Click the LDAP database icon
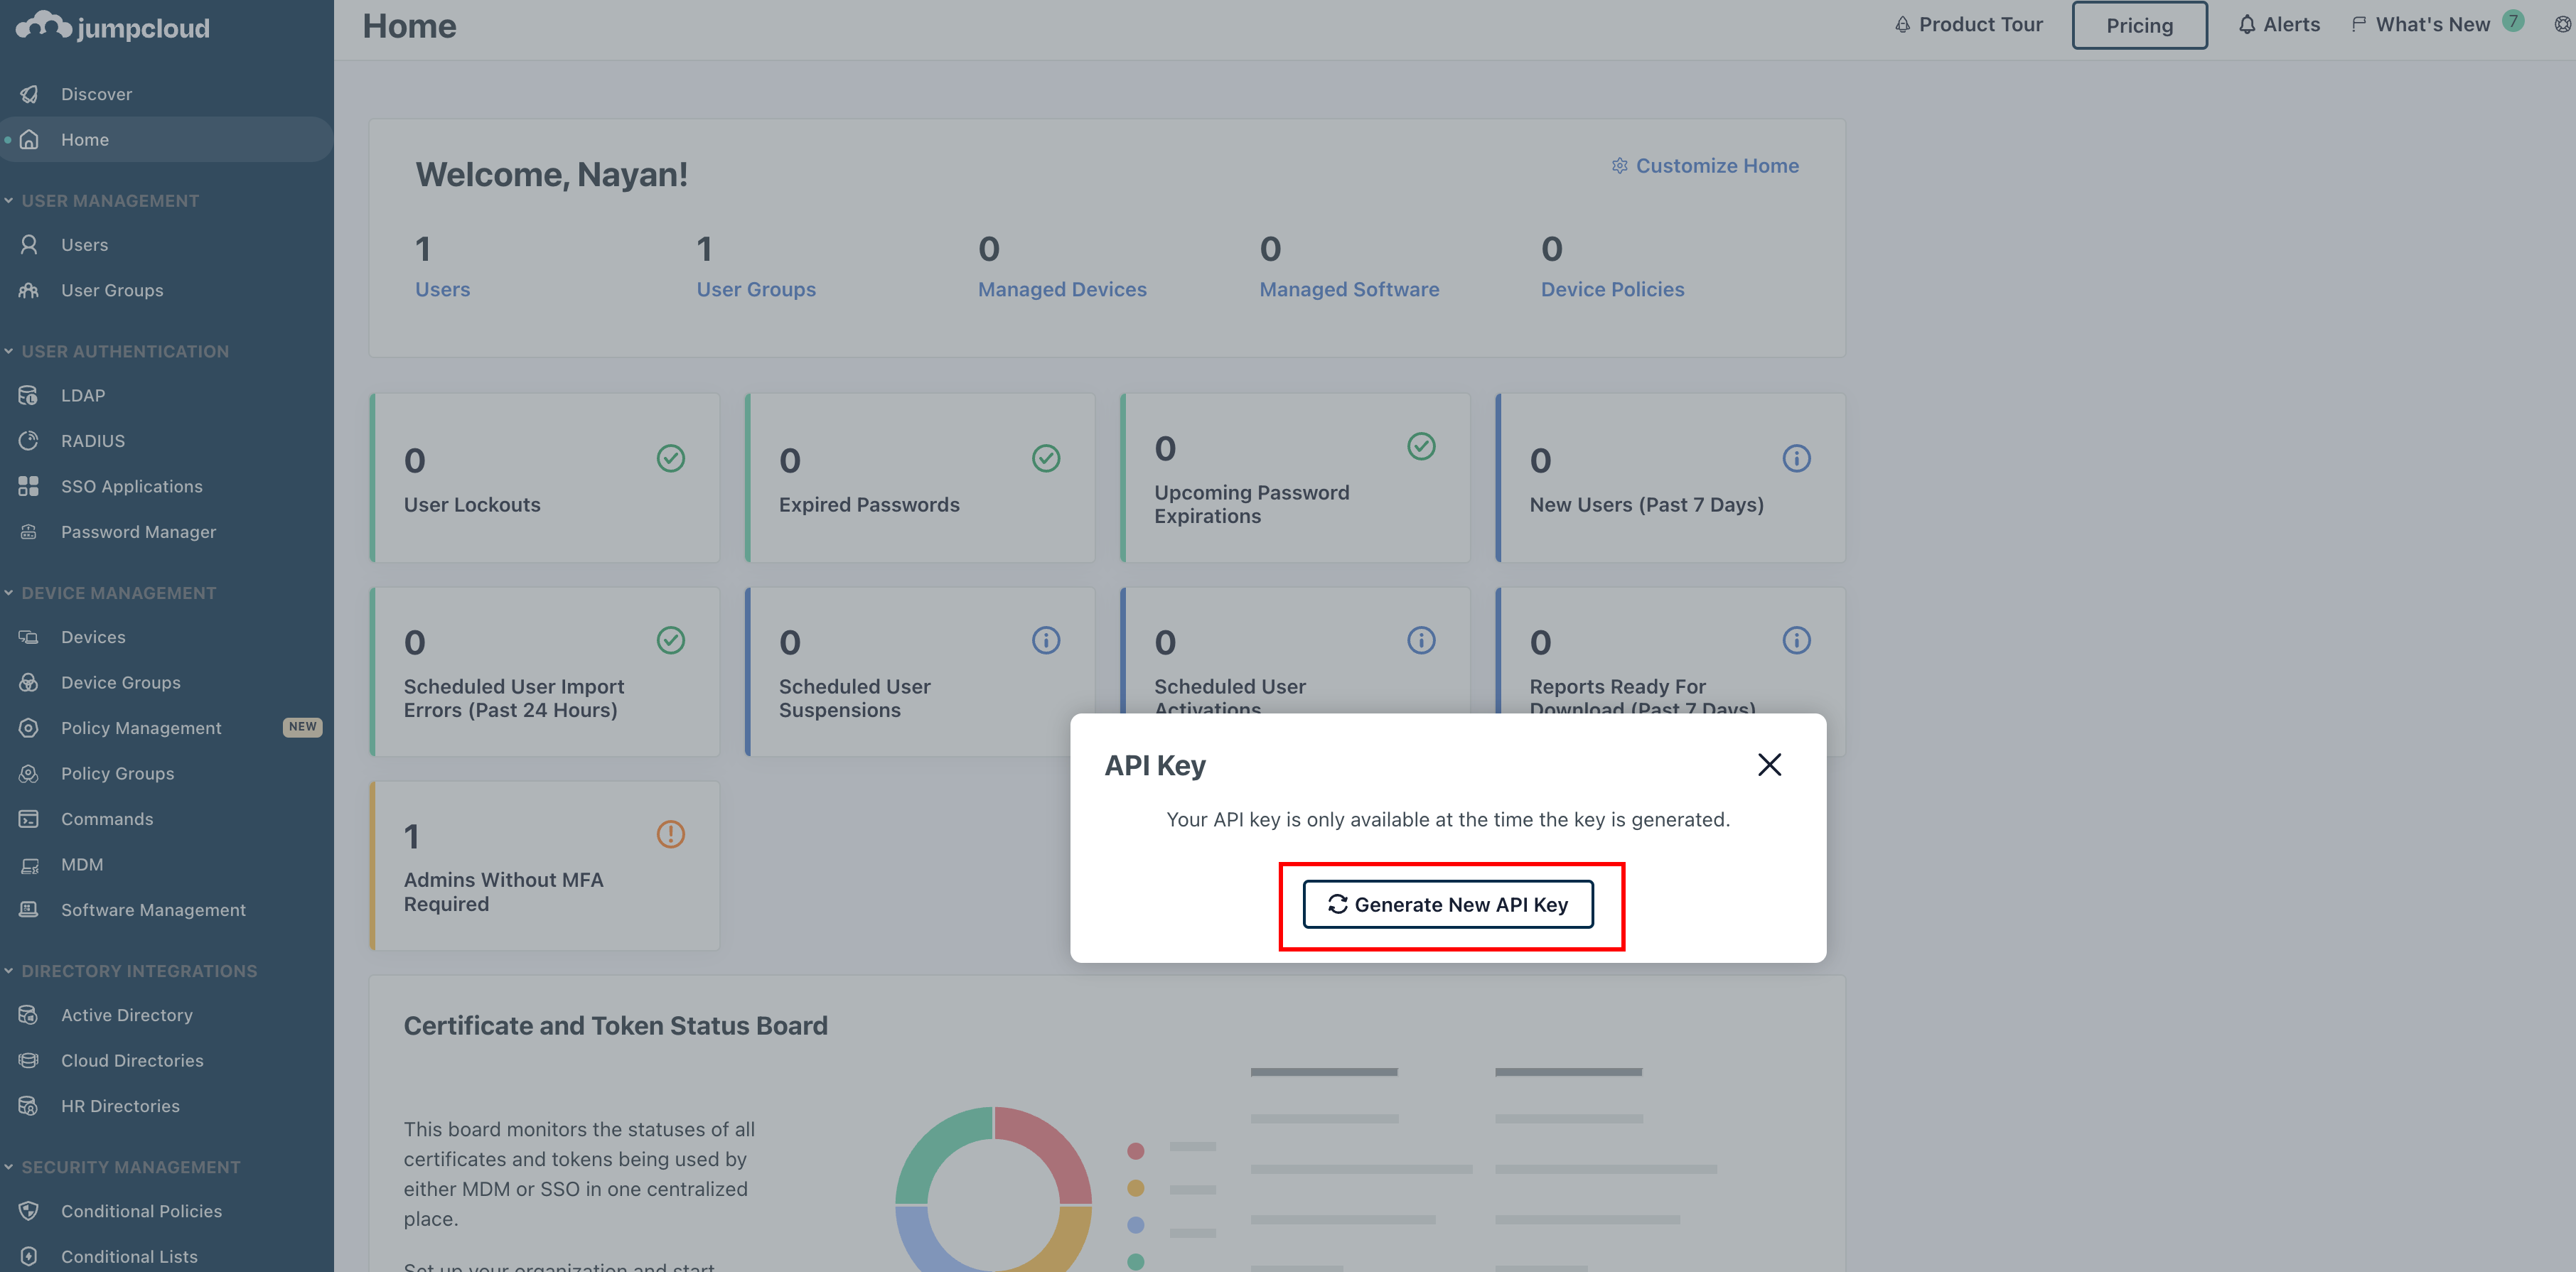Screen dimensions: 2576x1272 point(29,395)
